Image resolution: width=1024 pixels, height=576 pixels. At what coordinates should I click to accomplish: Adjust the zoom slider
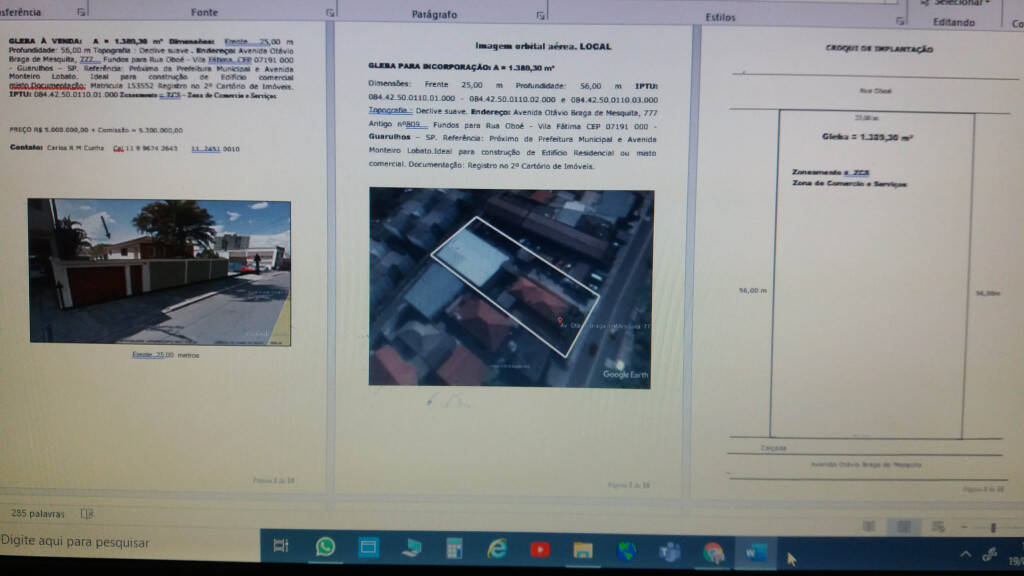pyautogui.click(x=992, y=527)
